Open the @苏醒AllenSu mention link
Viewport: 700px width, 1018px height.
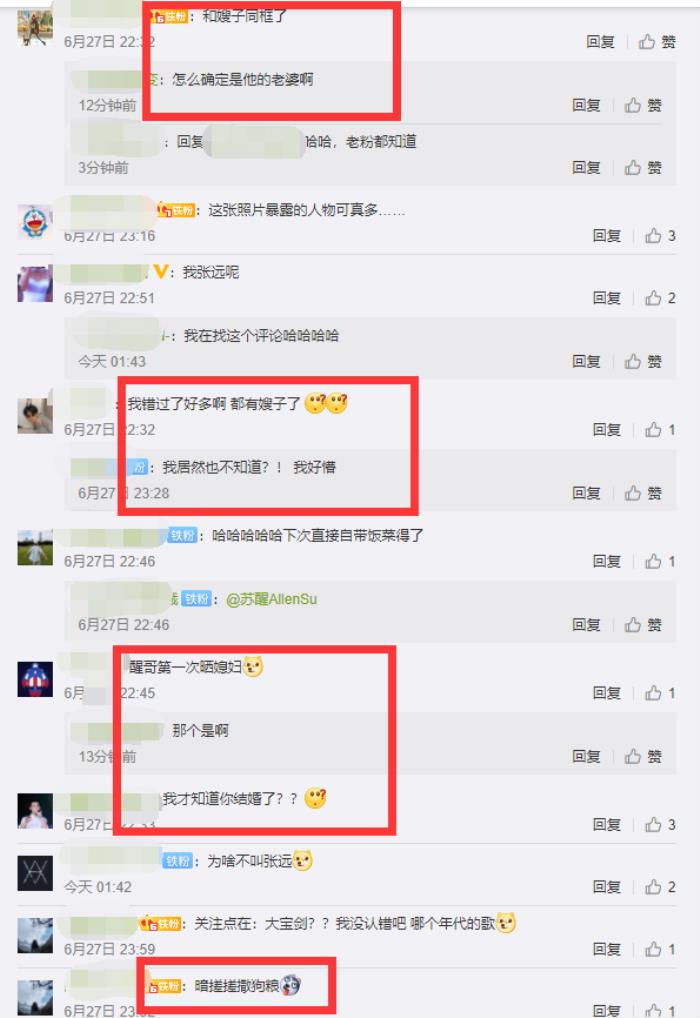click(271, 599)
